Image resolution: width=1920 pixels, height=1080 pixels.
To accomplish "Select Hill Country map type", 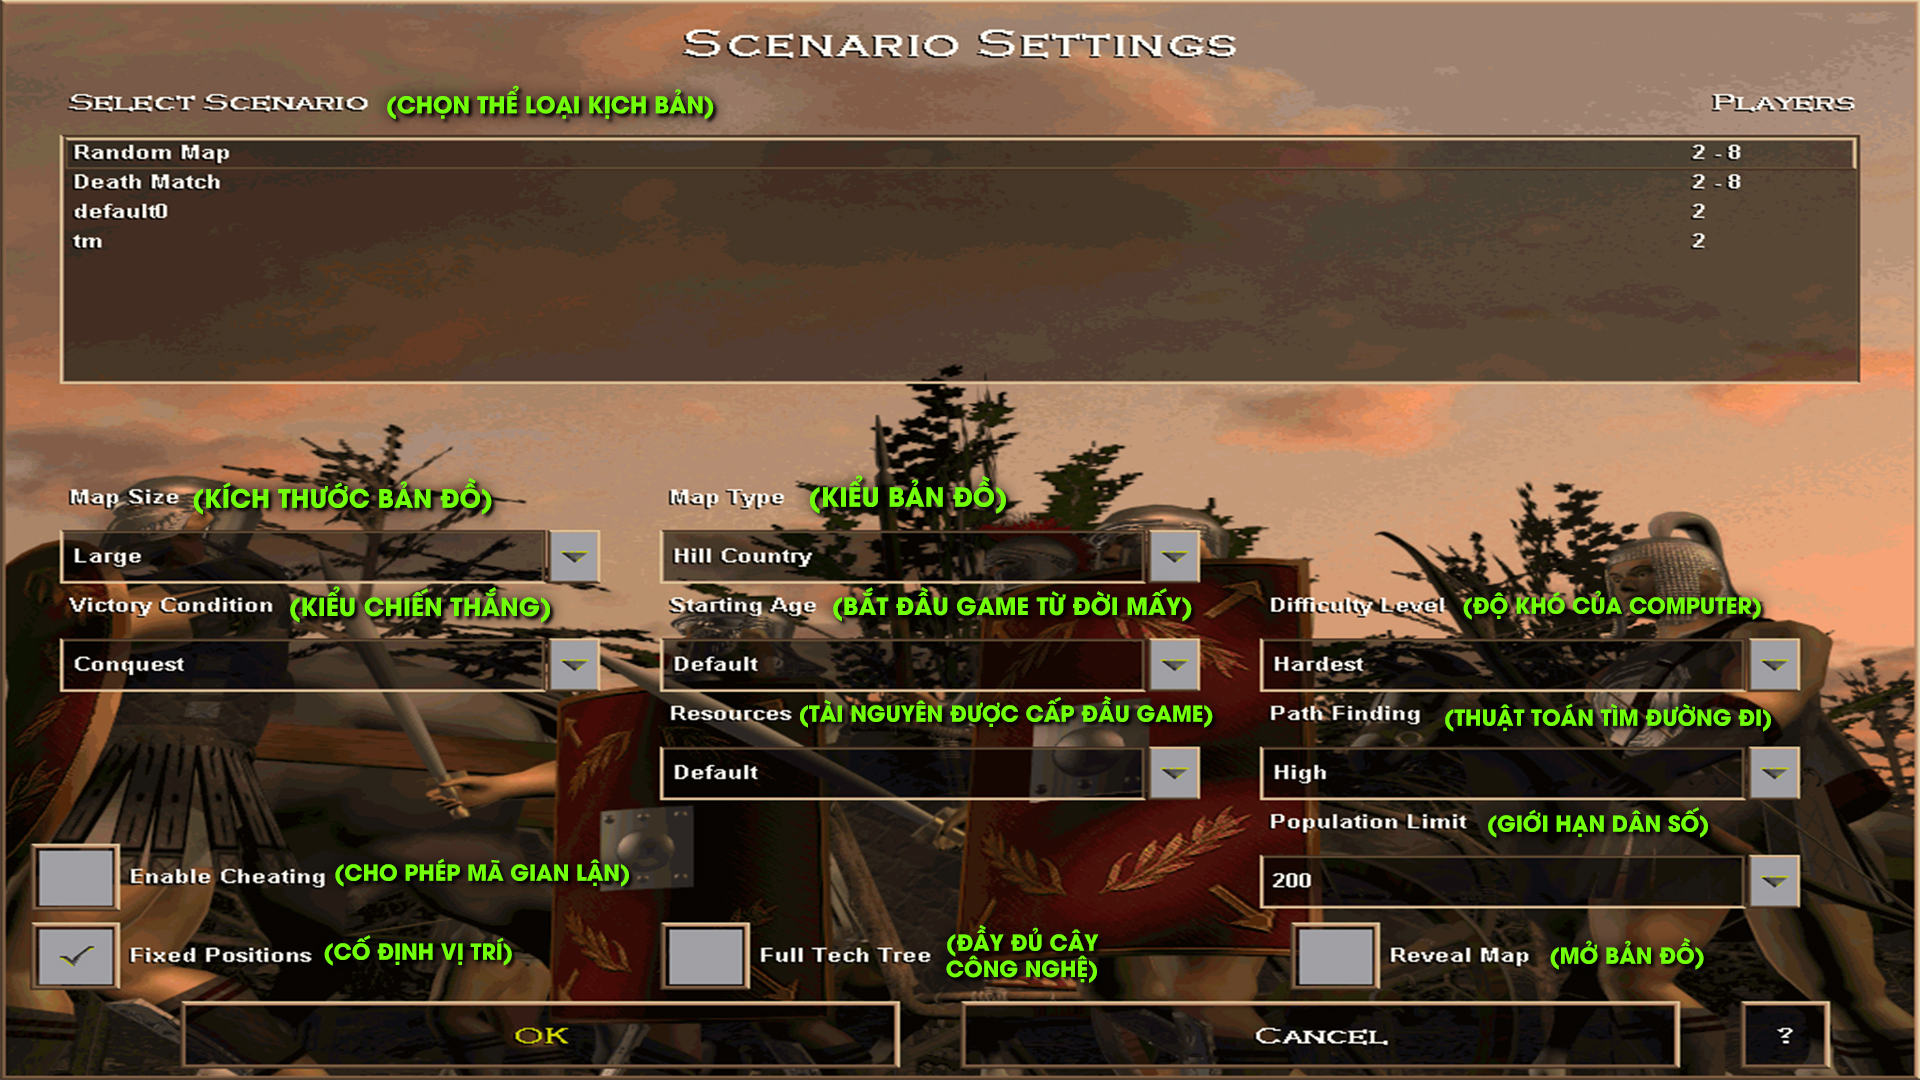I will point(923,554).
